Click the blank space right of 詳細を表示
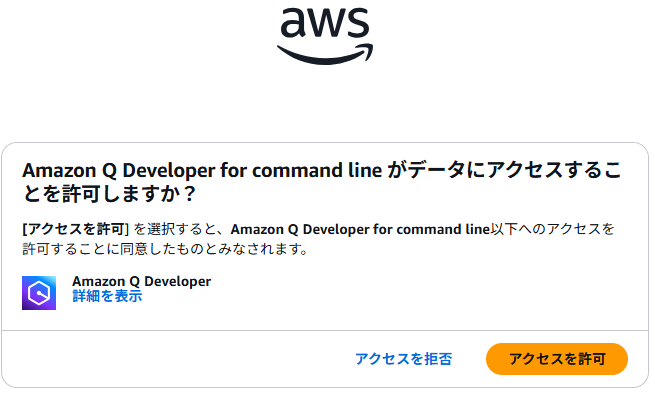655x393 pixels. pyautogui.click(x=376, y=296)
